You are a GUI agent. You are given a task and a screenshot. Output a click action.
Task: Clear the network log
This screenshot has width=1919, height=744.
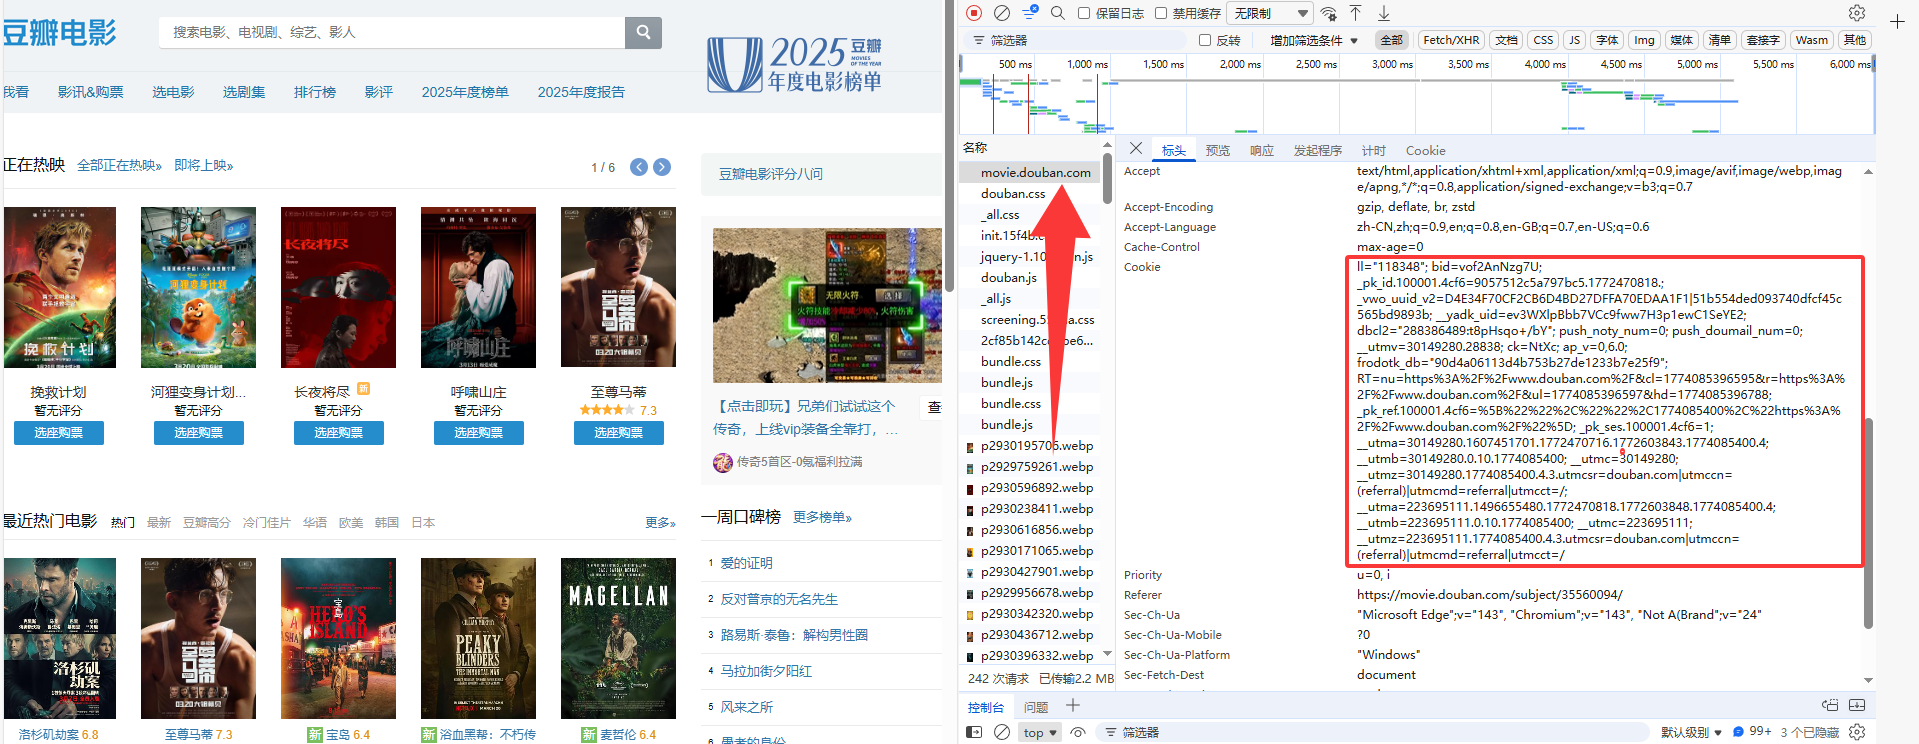[x=1002, y=13]
